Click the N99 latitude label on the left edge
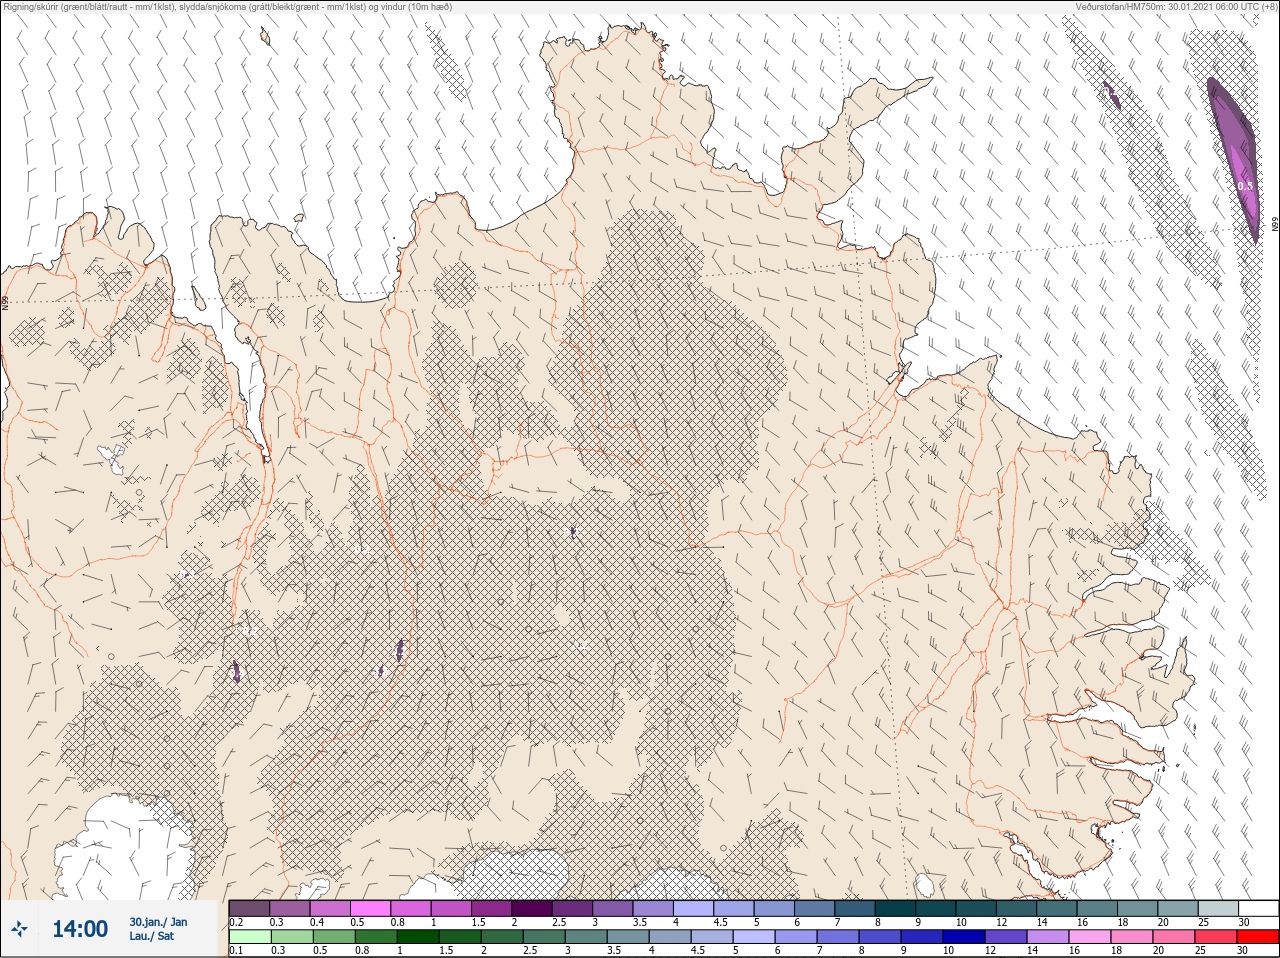Viewport: 1280px width, 958px height. [5, 301]
